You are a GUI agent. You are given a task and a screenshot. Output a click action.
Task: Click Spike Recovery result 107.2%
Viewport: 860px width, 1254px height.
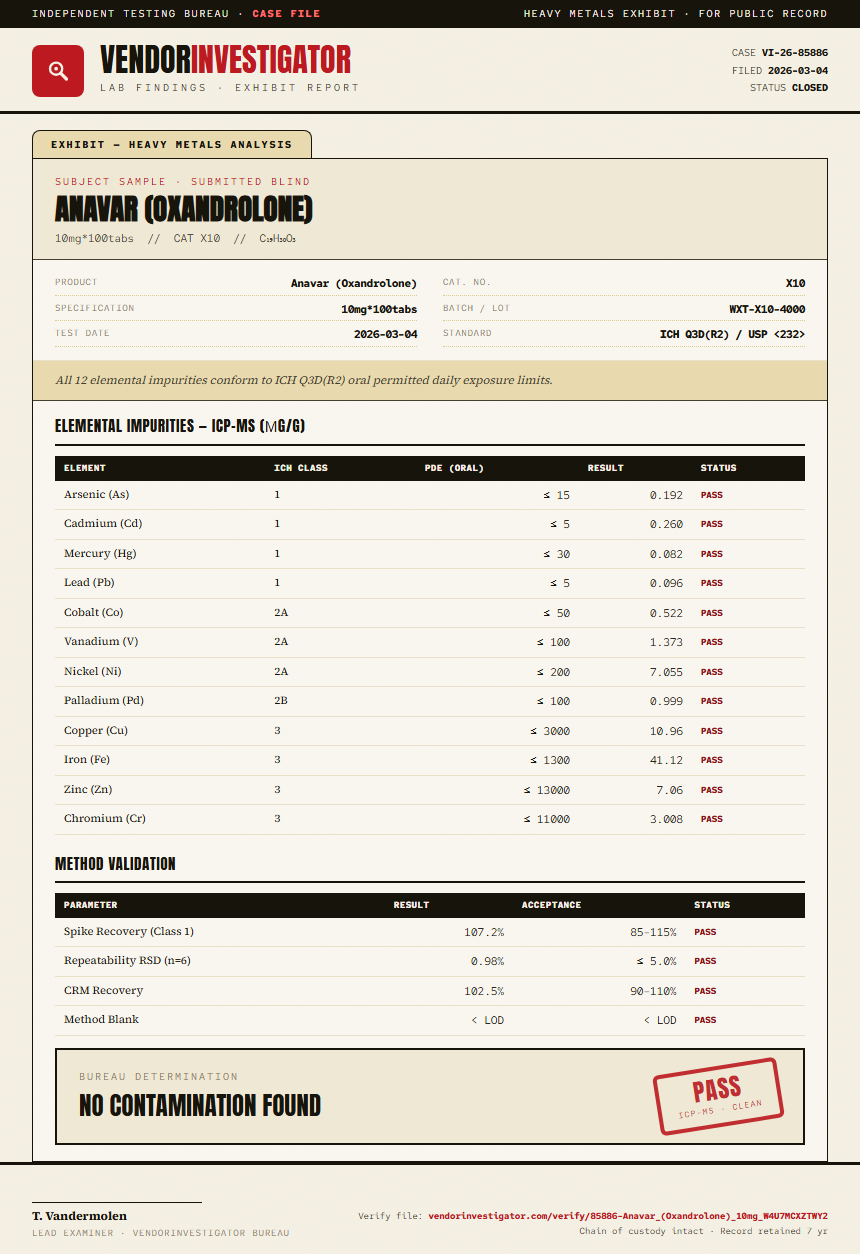(x=484, y=932)
